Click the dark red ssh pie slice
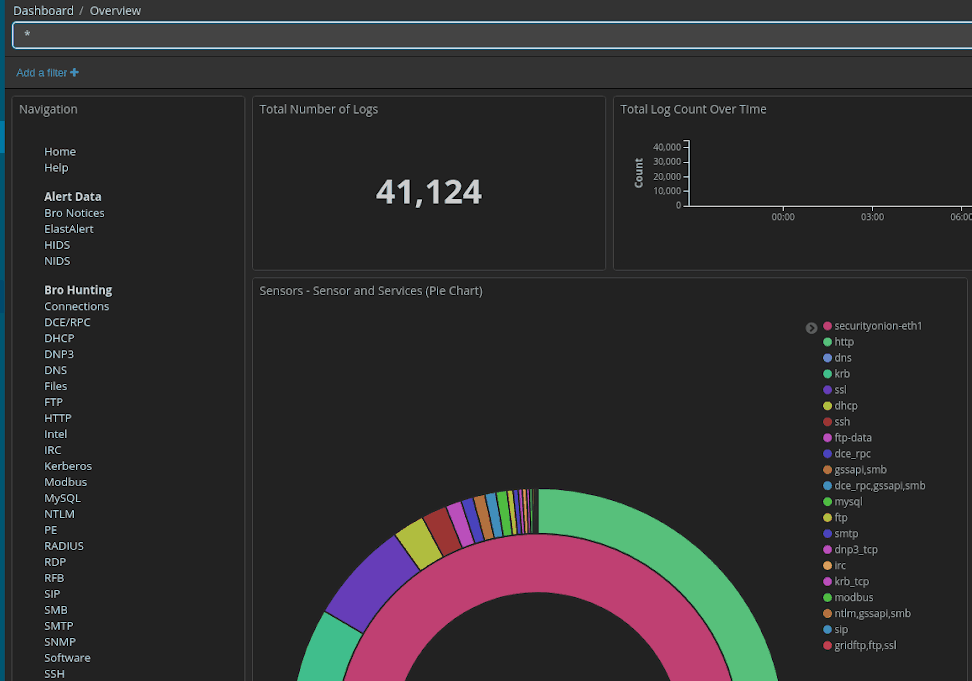 click(x=443, y=531)
